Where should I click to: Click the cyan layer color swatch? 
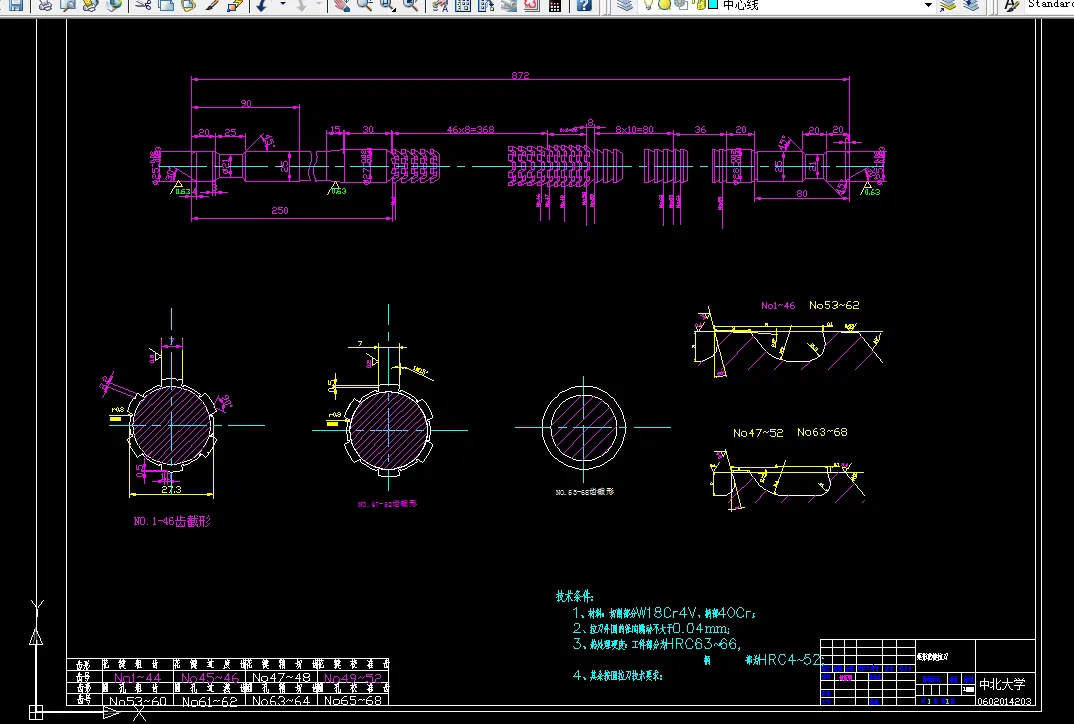(712, 4)
